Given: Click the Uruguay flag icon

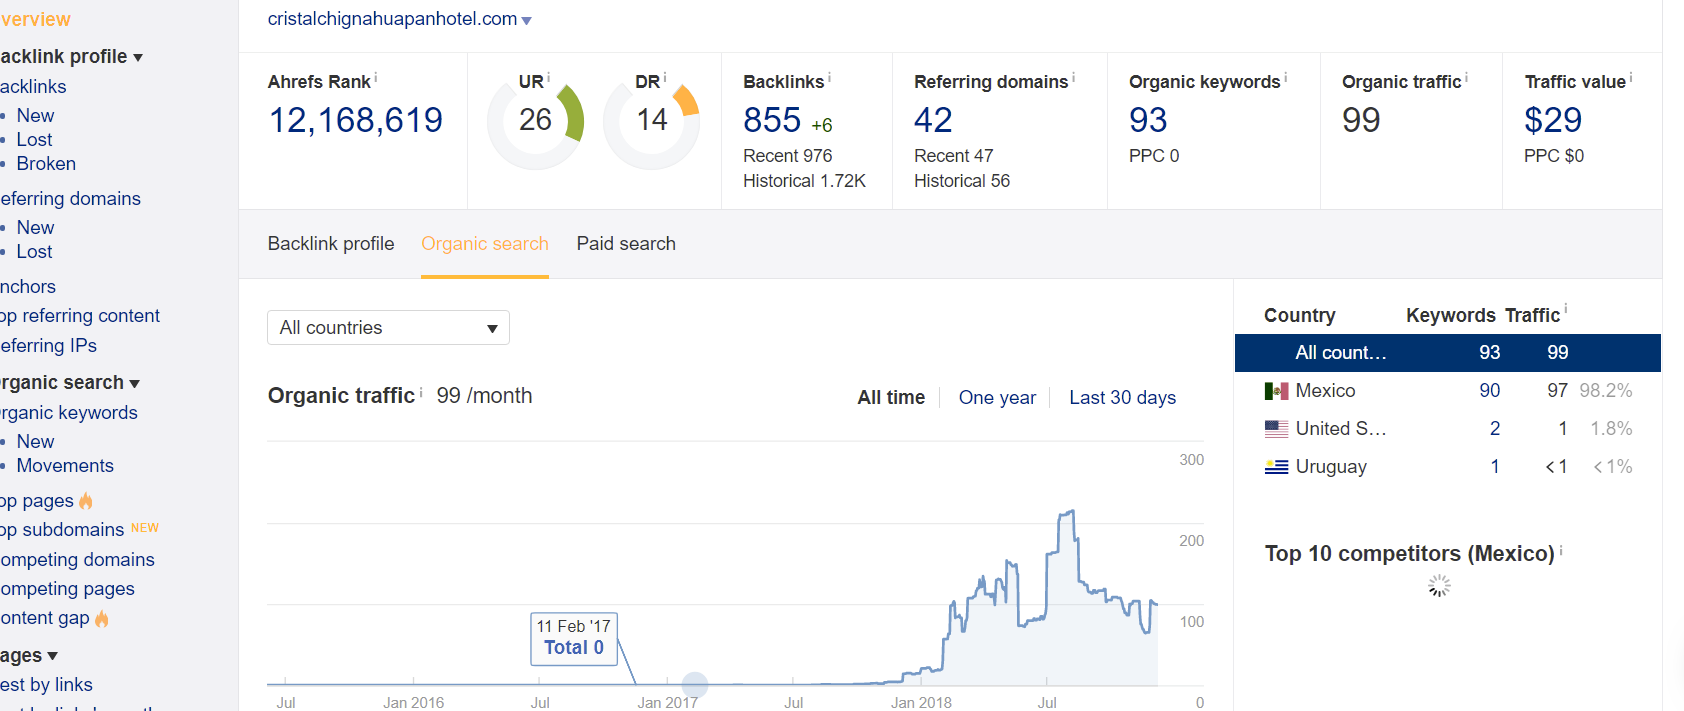Looking at the screenshot, I should [x=1276, y=467].
